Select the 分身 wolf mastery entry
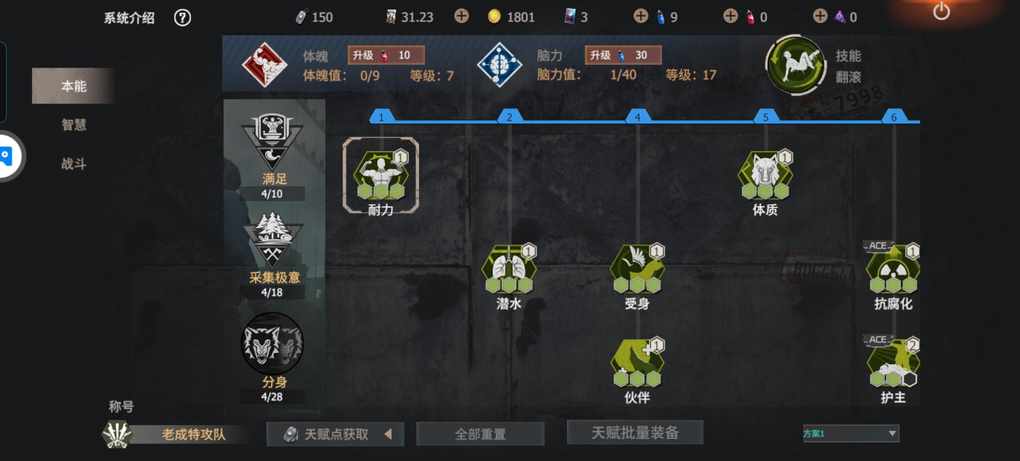 273,358
